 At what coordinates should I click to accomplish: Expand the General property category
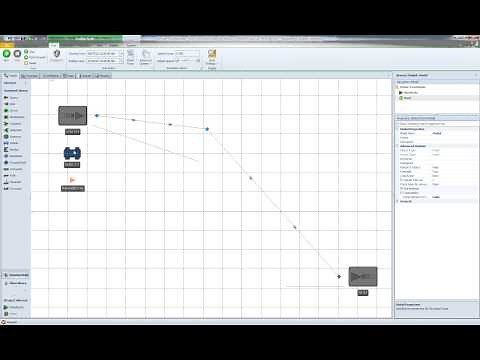click(398, 201)
